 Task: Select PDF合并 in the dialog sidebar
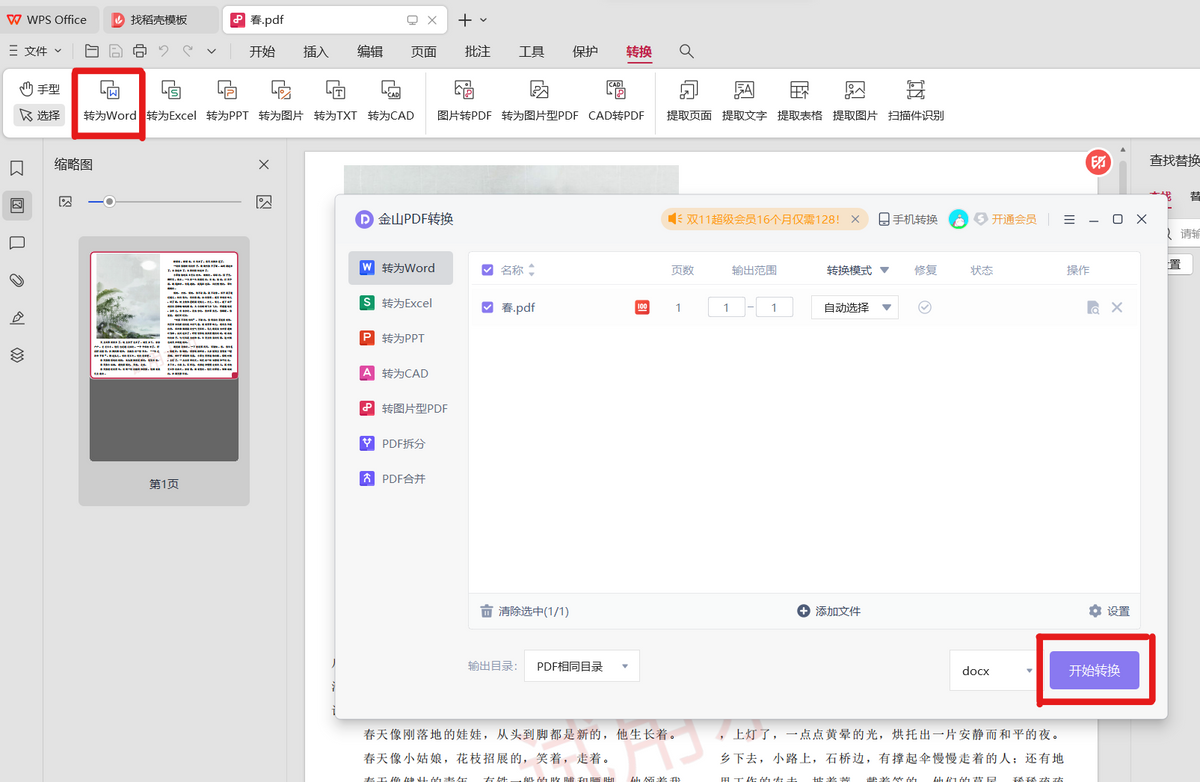(400, 478)
